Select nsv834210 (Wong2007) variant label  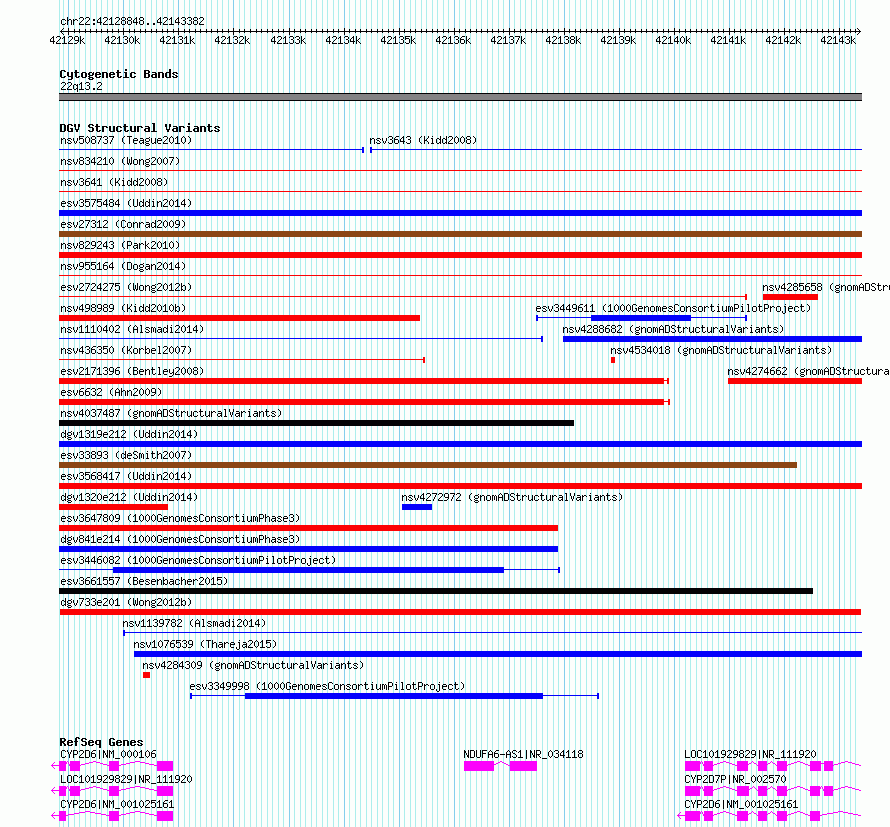(x=120, y=161)
